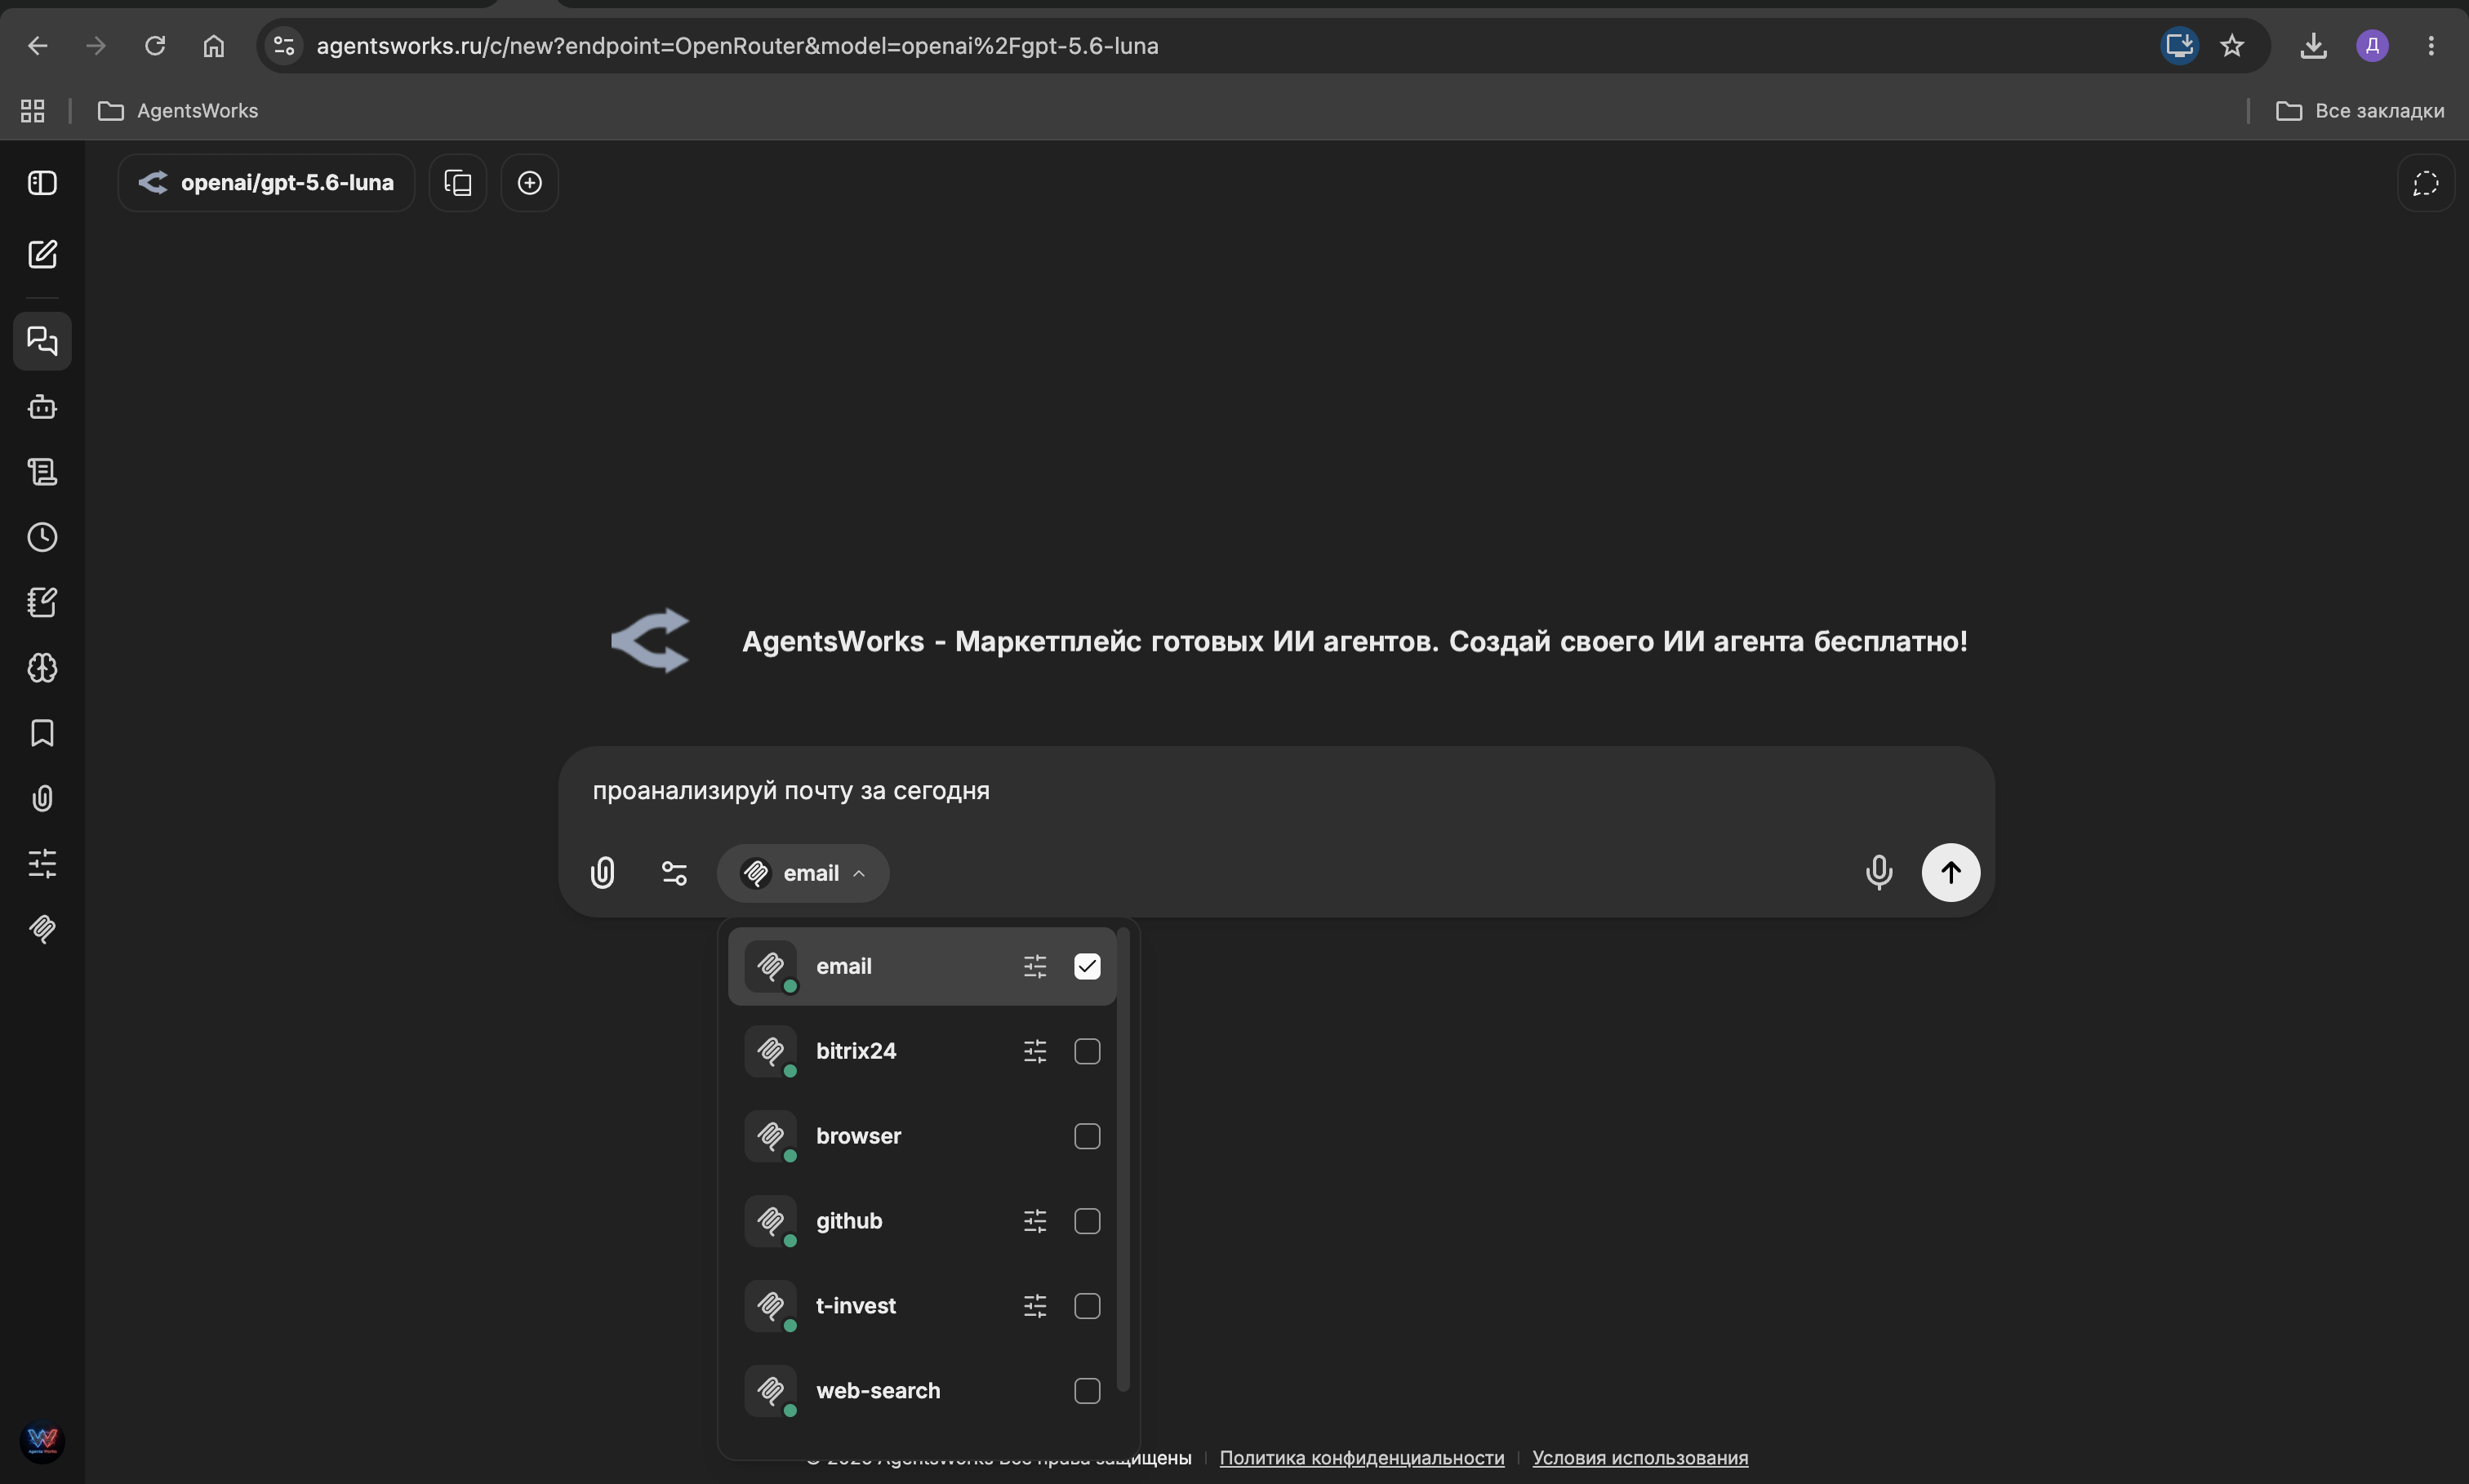Start voice input with the microphone icon

(1879, 873)
